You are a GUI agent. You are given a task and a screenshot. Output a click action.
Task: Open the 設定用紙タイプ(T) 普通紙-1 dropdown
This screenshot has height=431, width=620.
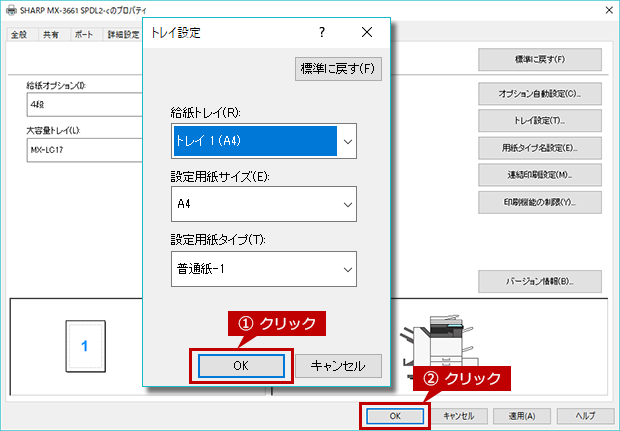[x=264, y=269]
